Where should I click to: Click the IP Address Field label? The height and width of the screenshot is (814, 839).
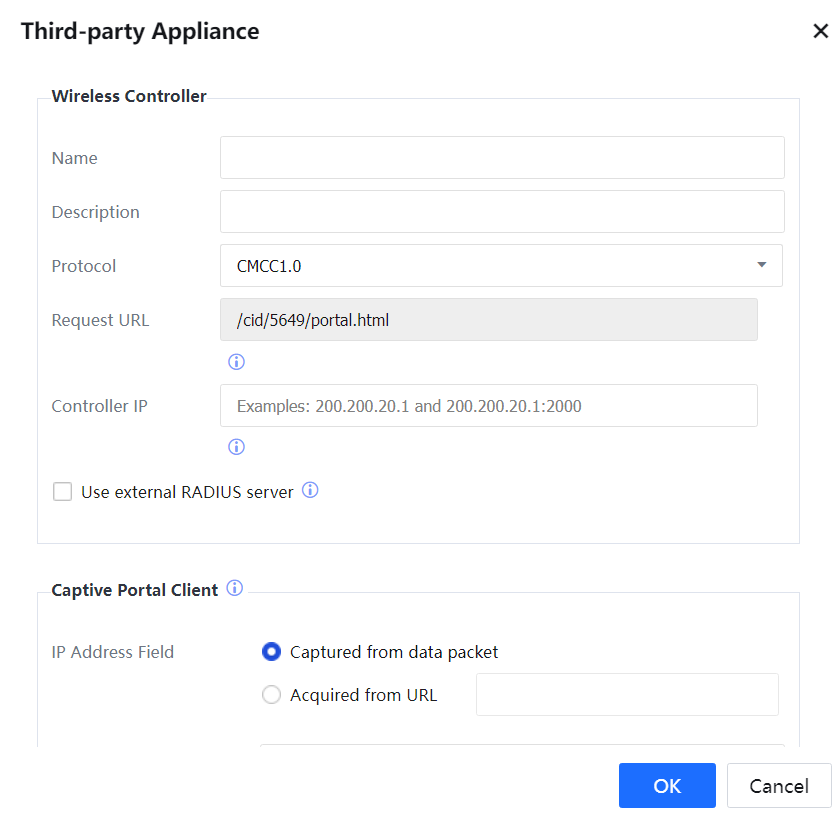pyautogui.click(x=113, y=652)
